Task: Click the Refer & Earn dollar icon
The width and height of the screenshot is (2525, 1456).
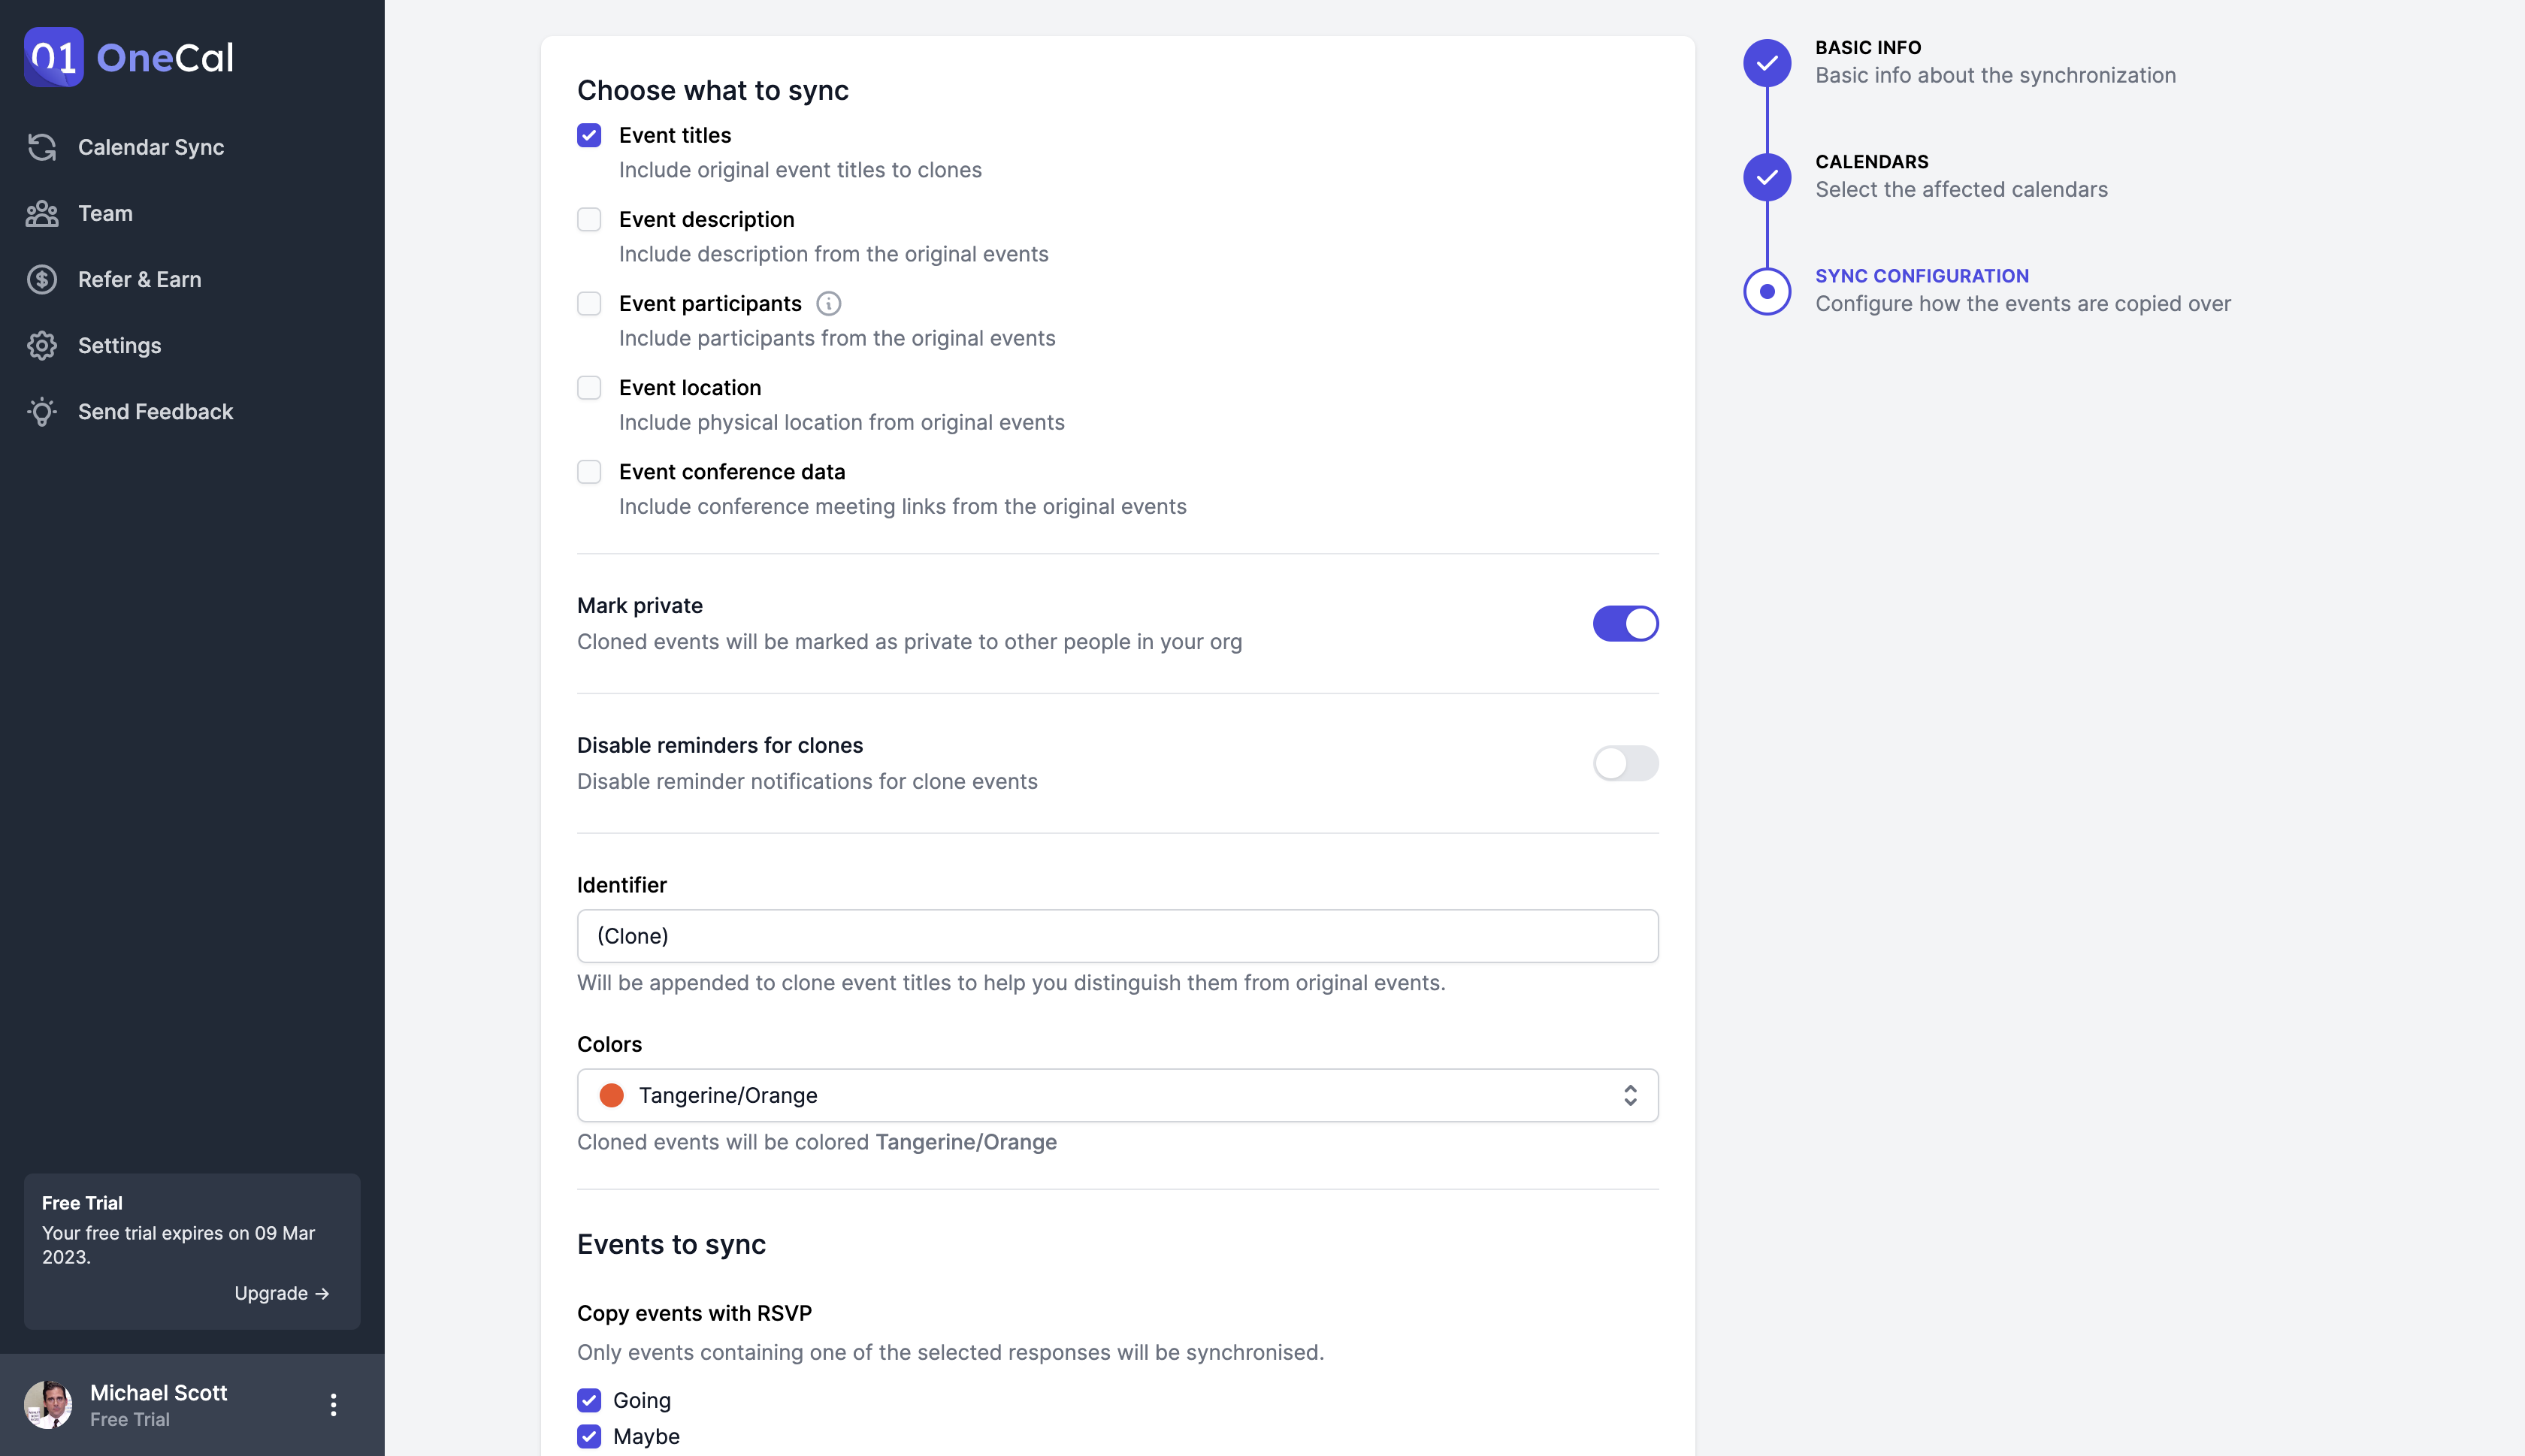Action: [x=42, y=279]
